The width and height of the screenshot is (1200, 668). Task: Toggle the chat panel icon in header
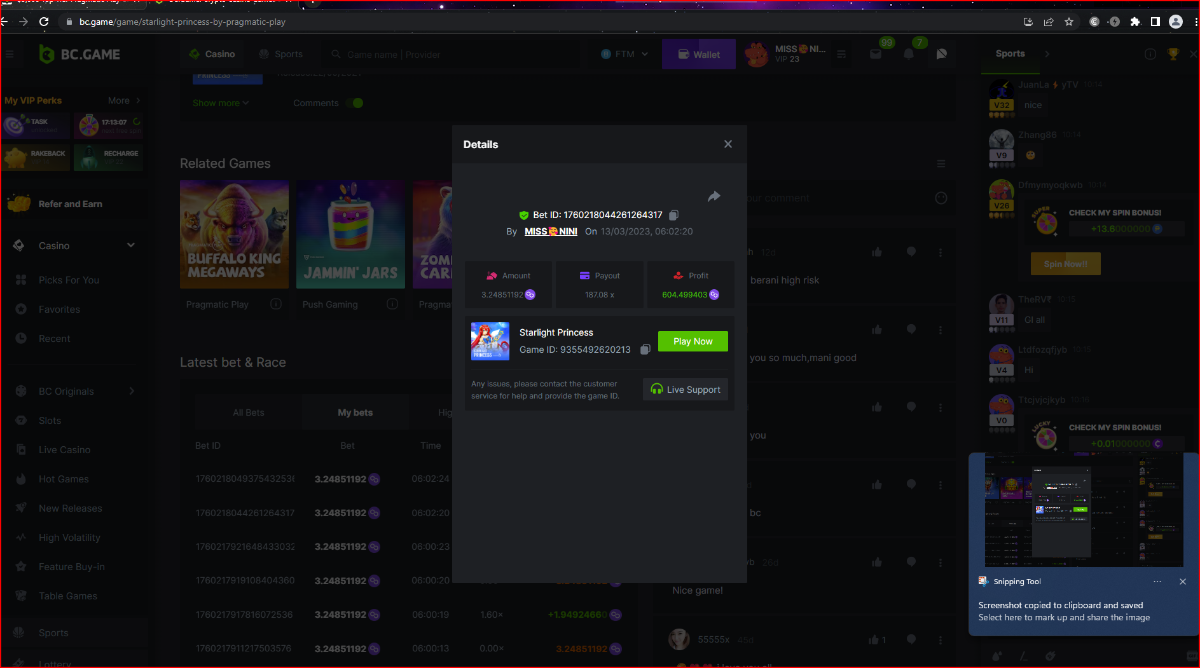(941, 54)
